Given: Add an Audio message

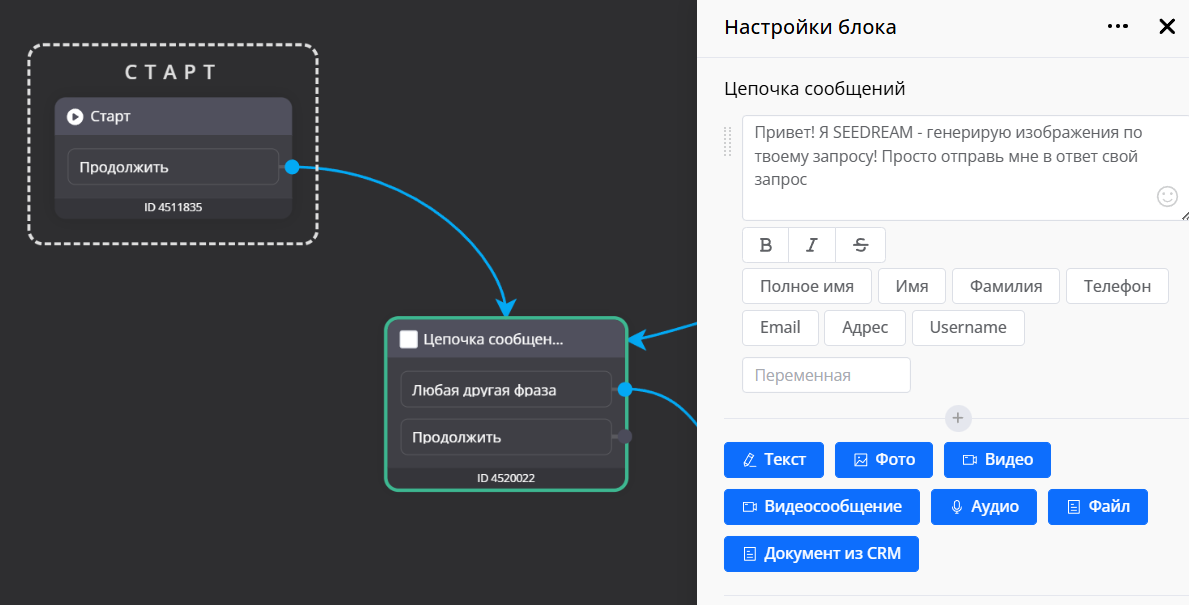Looking at the screenshot, I should (x=984, y=507).
